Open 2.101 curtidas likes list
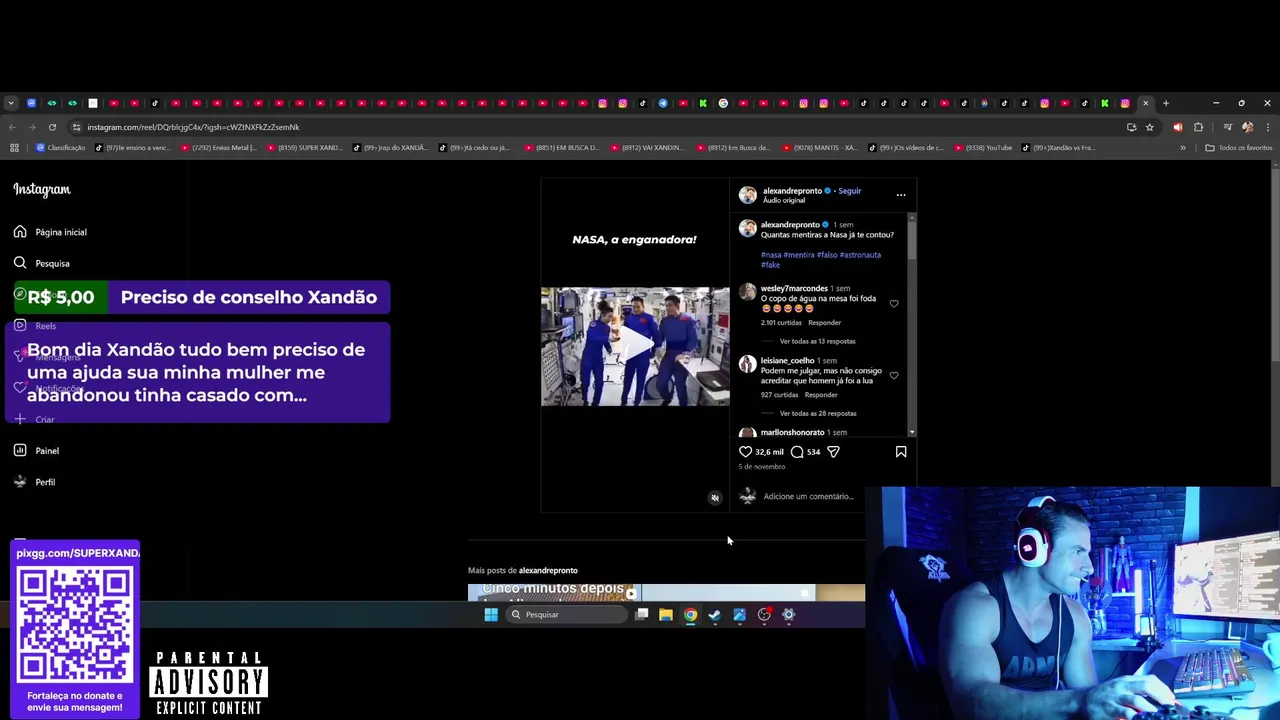The width and height of the screenshot is (1280, 720). (782, 323)
